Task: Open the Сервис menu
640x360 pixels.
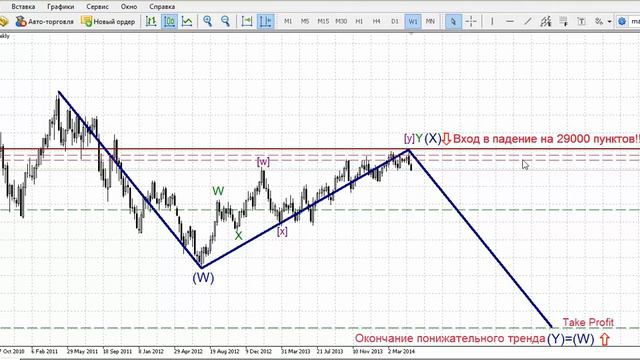Action: (97, 7)
